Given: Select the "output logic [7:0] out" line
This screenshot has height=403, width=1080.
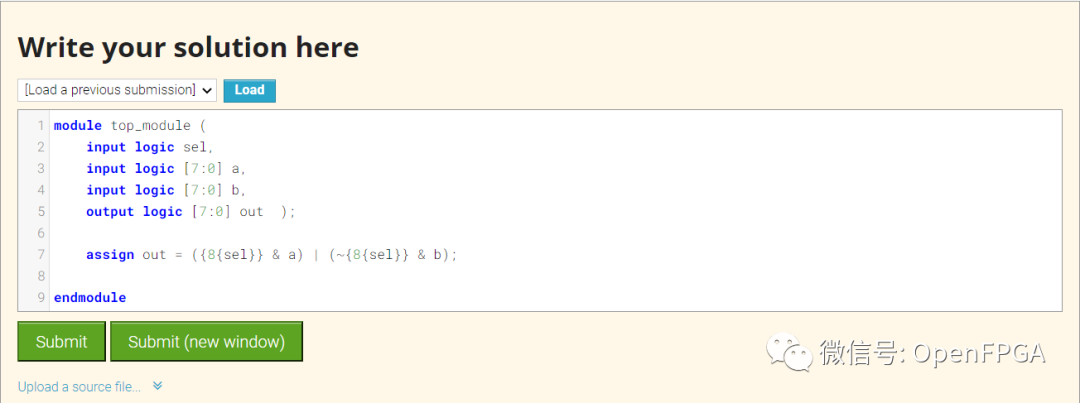Looking at the screenshot, I should 190,212.
